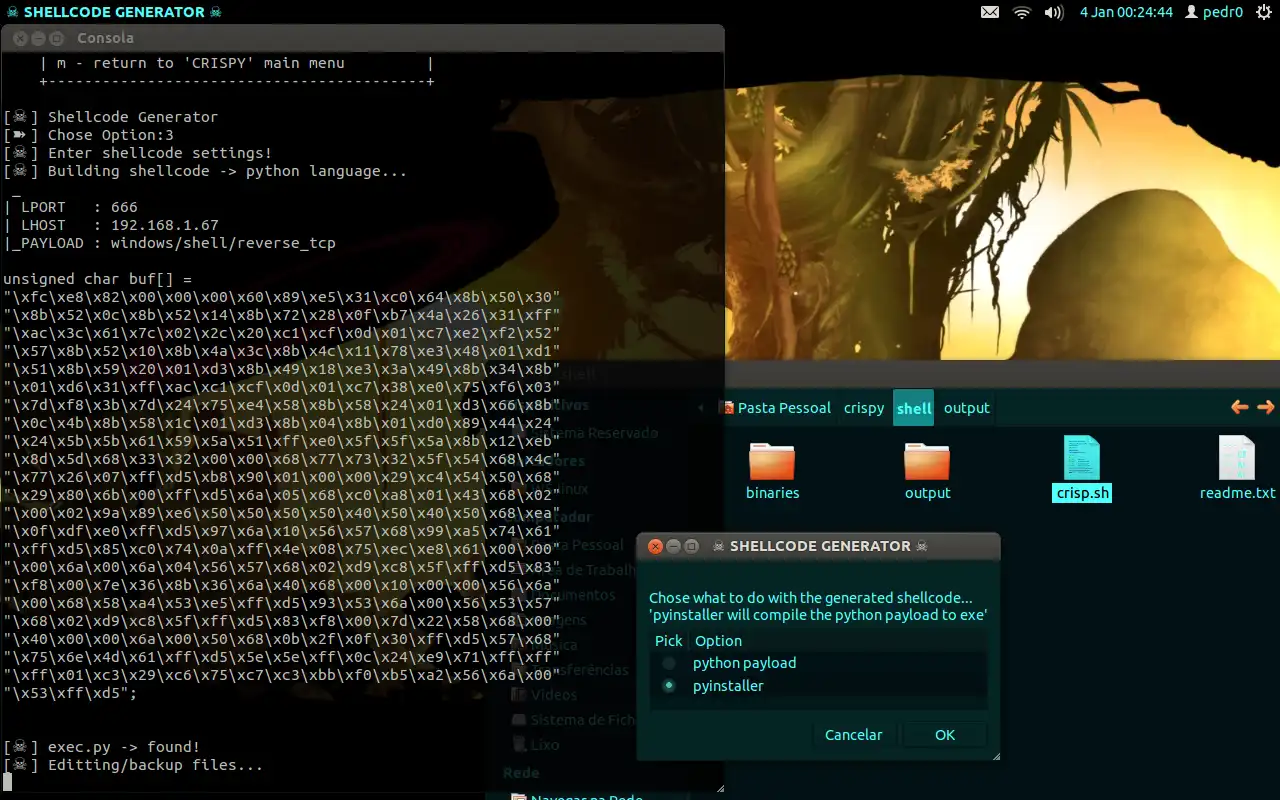Viewport: 1280px width, 800px height.
Task: Maximize the Consola terminal window
Action: click(x=58, y=38)
